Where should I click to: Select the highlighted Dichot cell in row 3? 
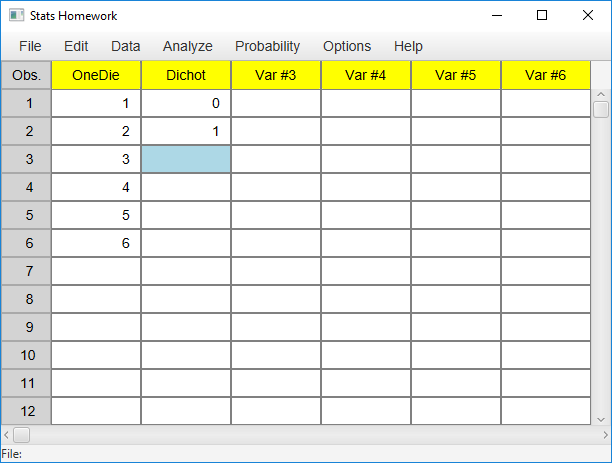pyautogui.click(x=186, y=159)
